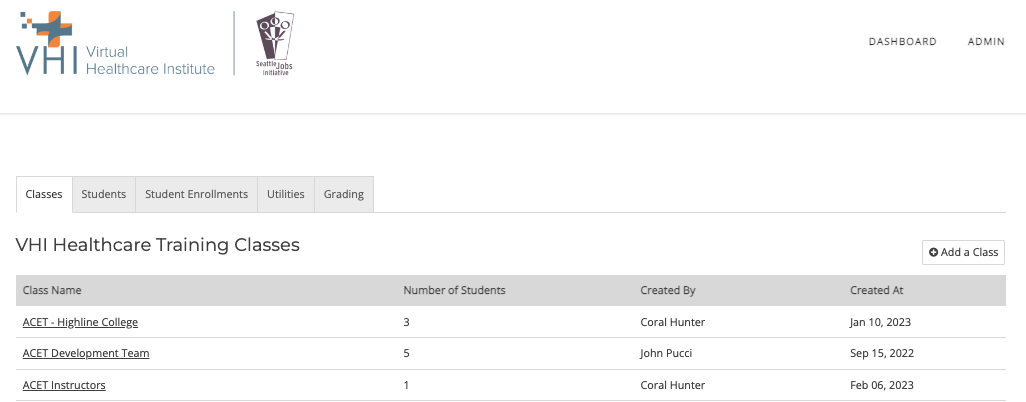Open the ACET Instructors class link
Image resolution: width=1026 pixels, height=402 pixels.
pos(64,385)
